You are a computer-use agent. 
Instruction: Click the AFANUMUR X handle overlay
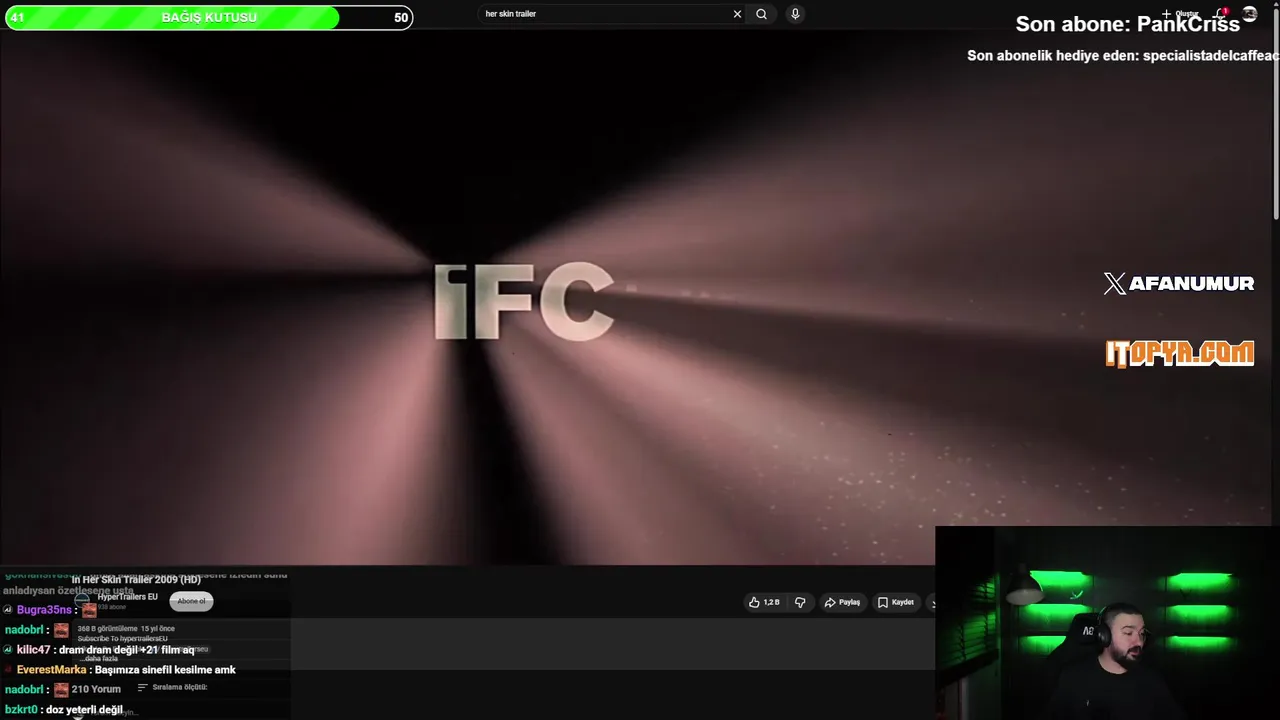pyautogui.click(x=1178, y=284)
